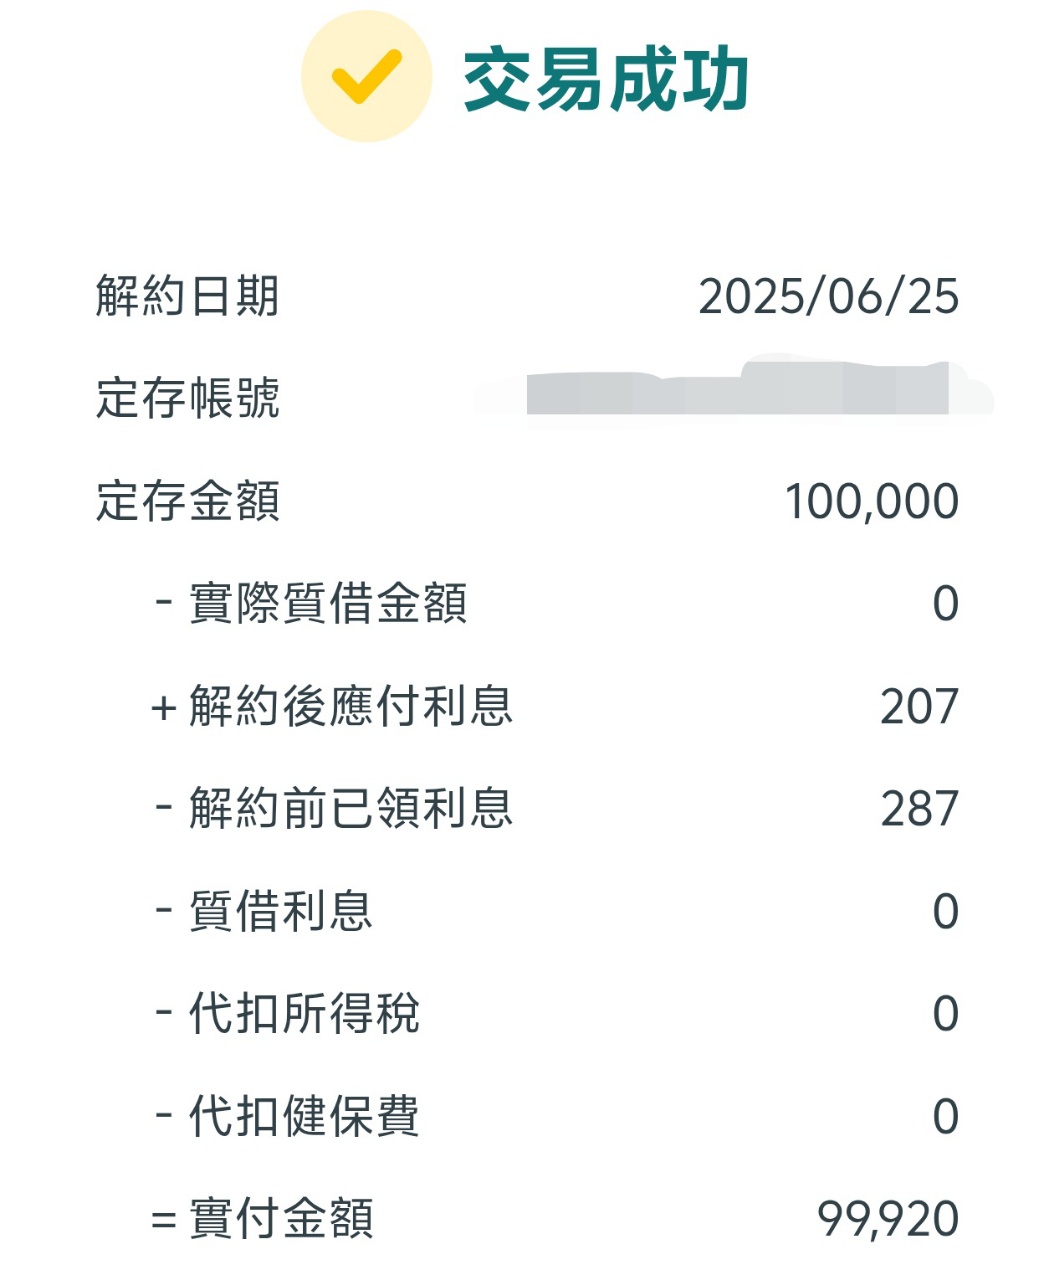Click the 定存帳號 label
1054x1280 pixels.
pyautogui.click(x=187, y=398)
